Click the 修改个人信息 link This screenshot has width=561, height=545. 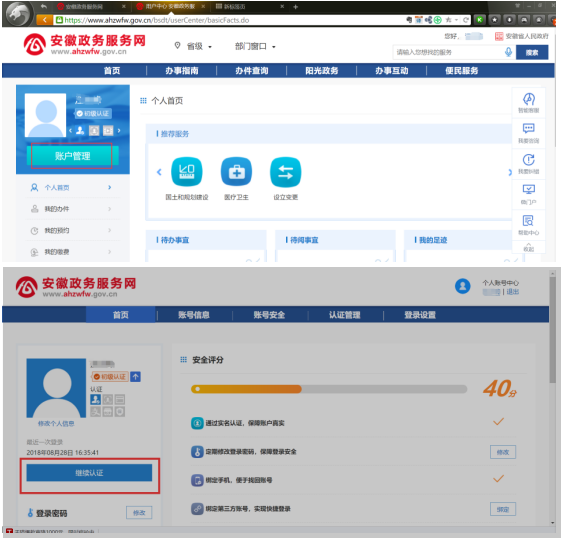(56, 424)
